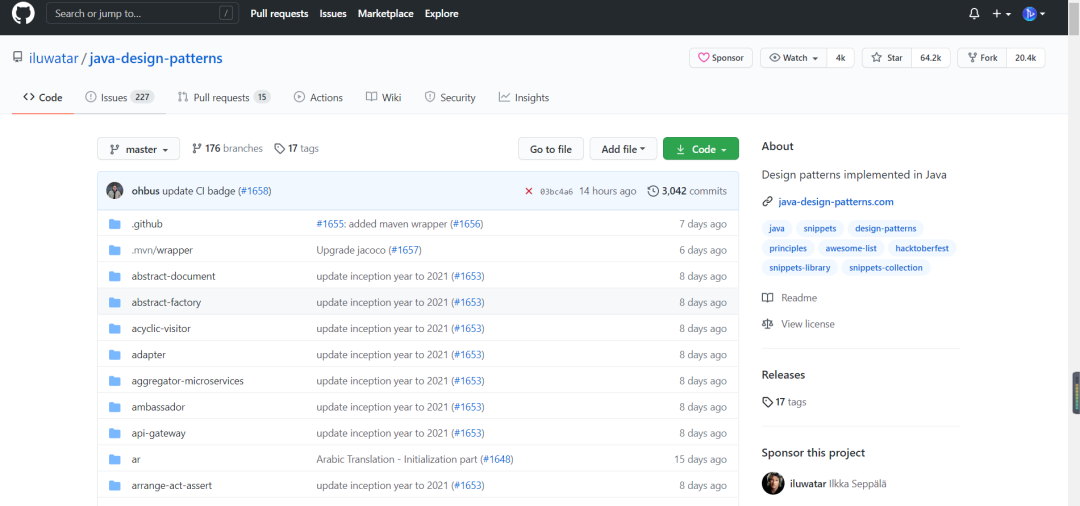View the 17 tags link near branches
This screenshot has height=506, width=1080.
pos(296,148)
